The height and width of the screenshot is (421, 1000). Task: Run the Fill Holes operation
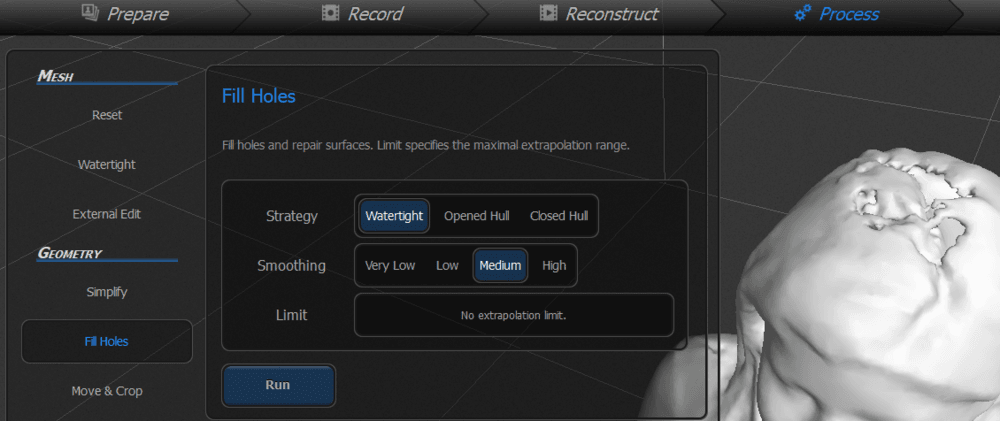point(278,385)
